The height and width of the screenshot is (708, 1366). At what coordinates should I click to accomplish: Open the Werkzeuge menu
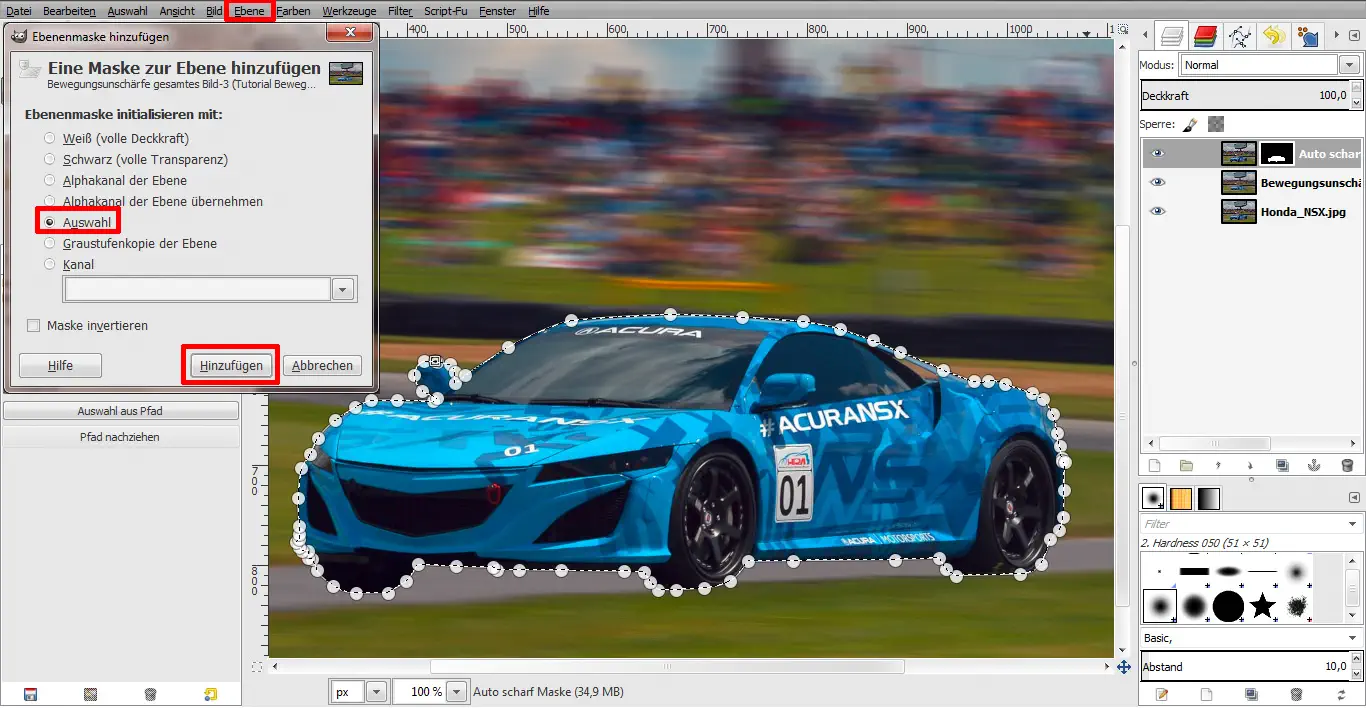click(x=348, y=11)
